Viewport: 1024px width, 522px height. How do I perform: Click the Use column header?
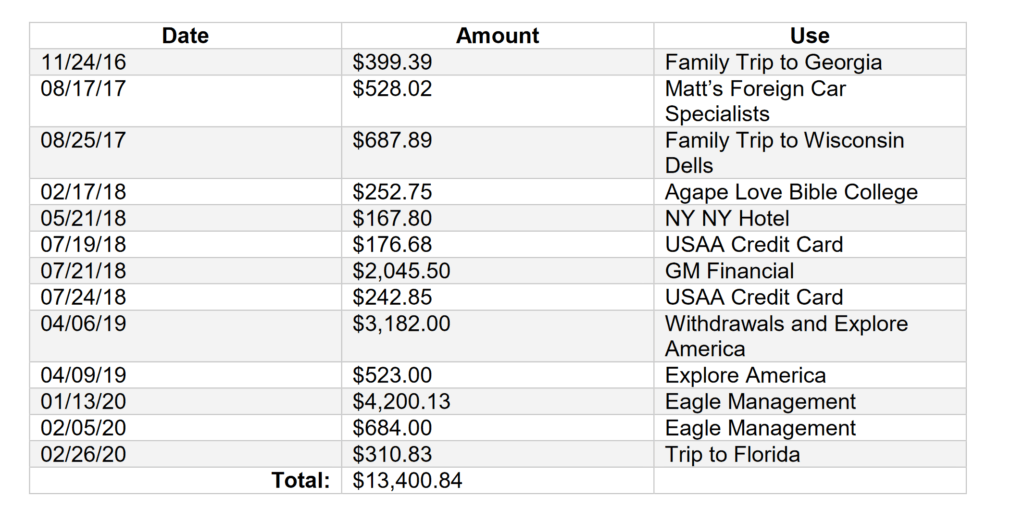pos(810,35)
